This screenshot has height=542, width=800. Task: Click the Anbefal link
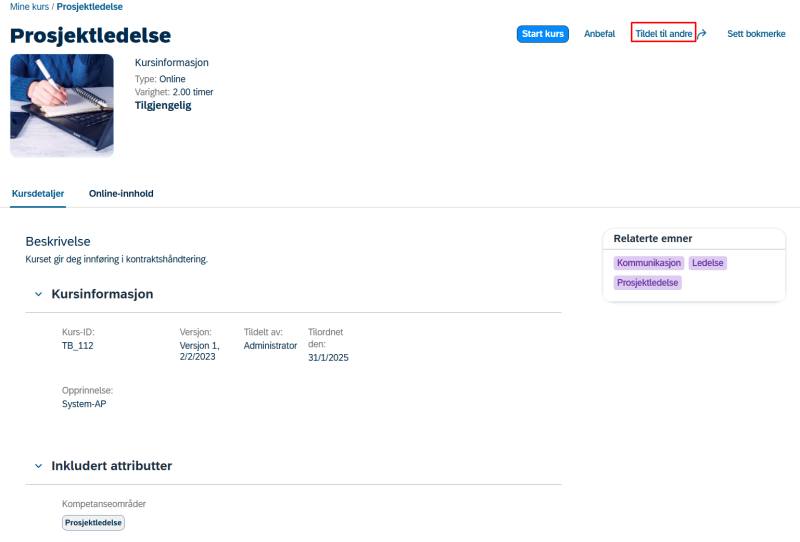[x=599, y=34]
